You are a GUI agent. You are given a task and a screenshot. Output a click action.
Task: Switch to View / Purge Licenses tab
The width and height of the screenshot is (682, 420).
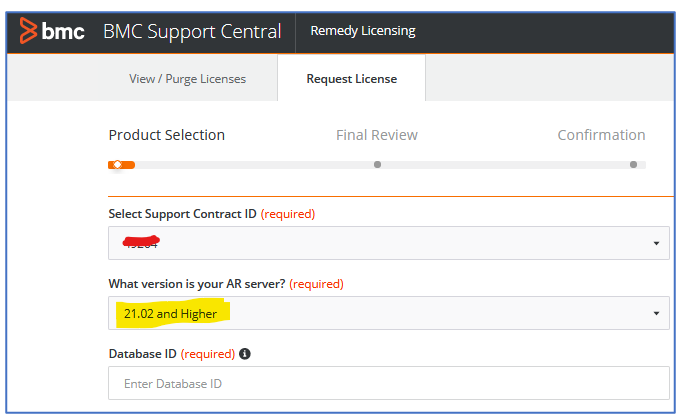[187, 79]
